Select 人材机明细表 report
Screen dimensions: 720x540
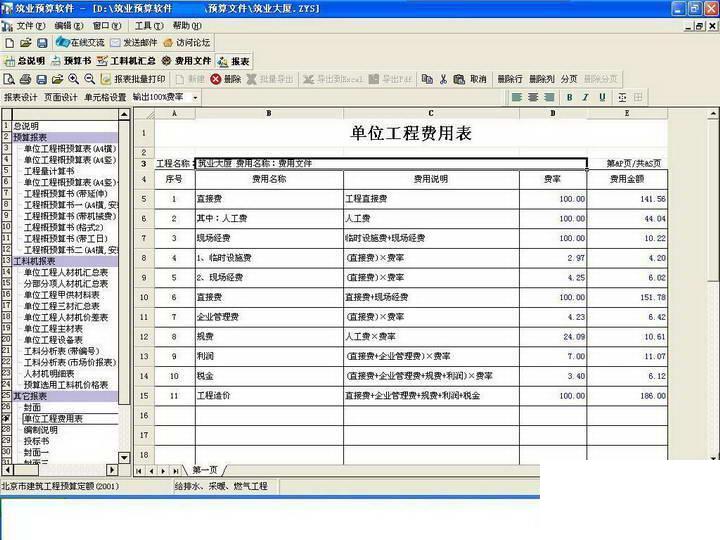[49, 373]
